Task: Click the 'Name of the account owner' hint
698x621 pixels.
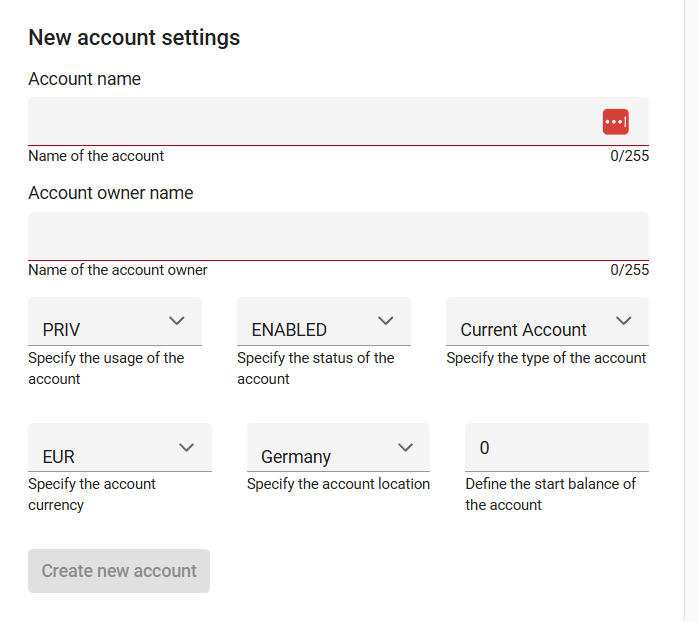Action: 118,270
